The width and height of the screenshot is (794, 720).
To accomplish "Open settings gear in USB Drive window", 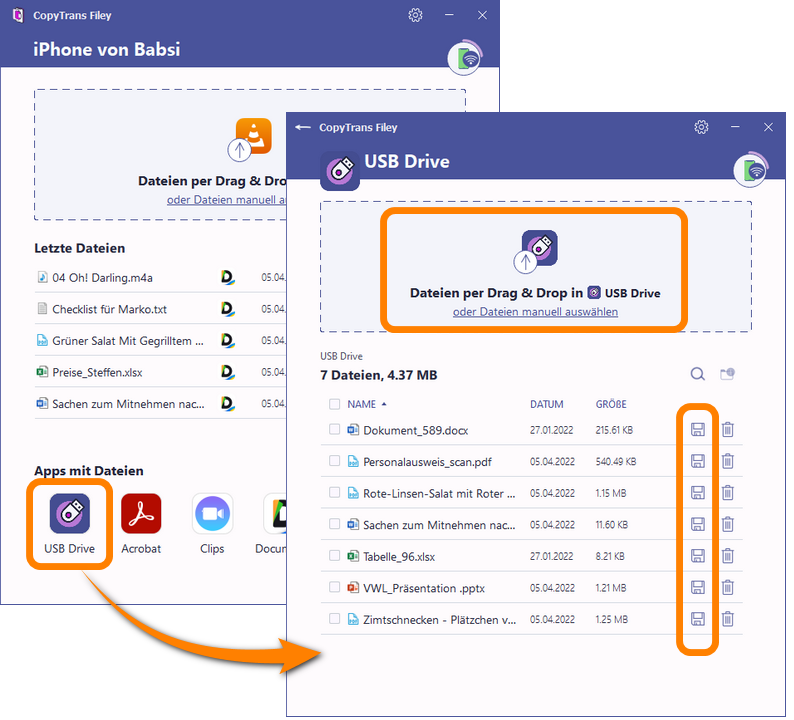I will (x=701, y=127).
